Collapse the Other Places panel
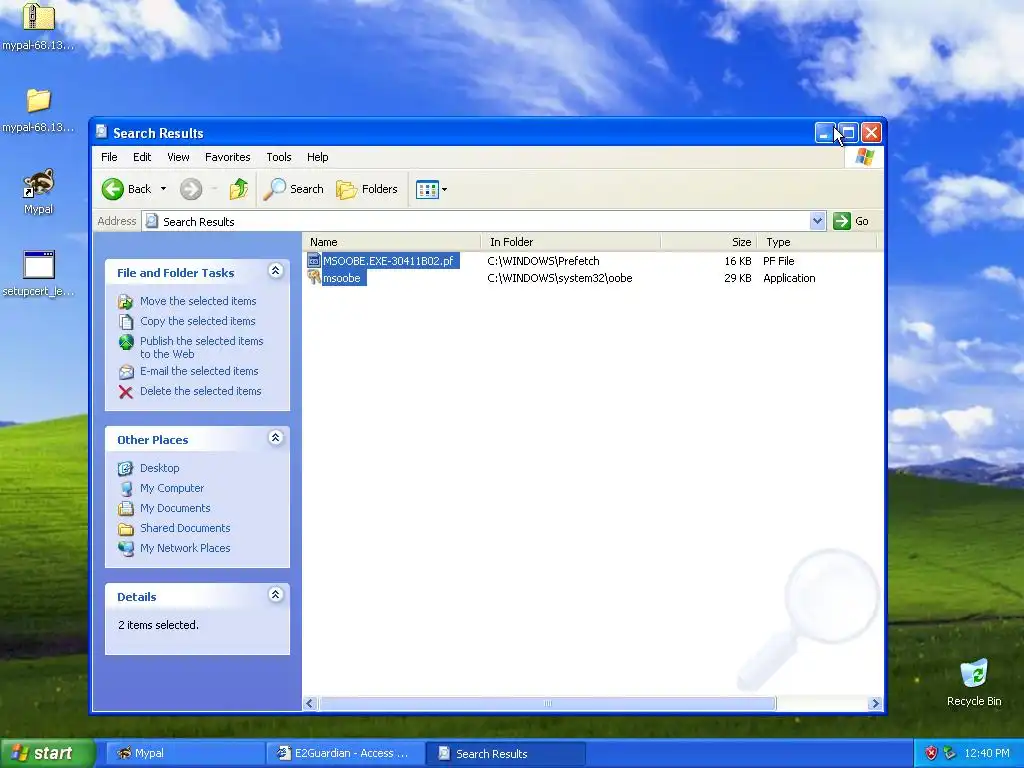Viewport: 1024px width, 768px height. click(276, 438)
